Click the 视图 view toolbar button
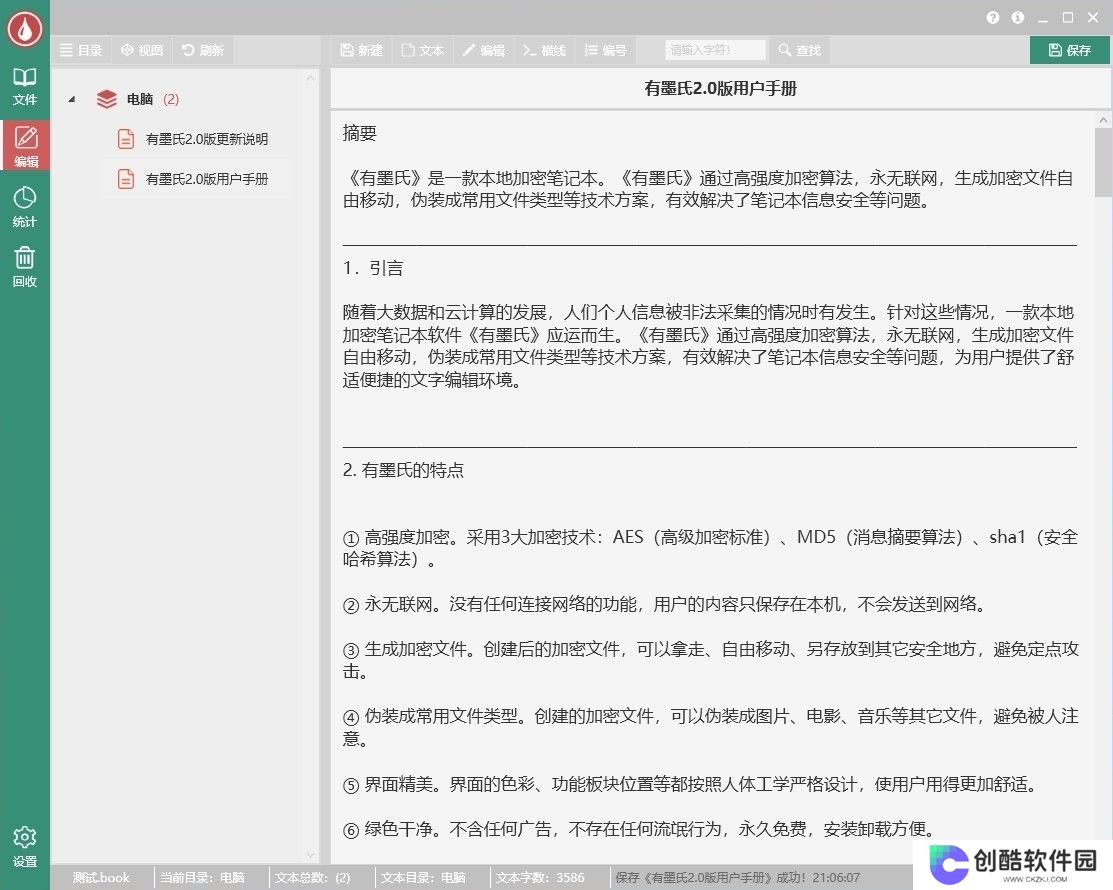 (142, 50)
